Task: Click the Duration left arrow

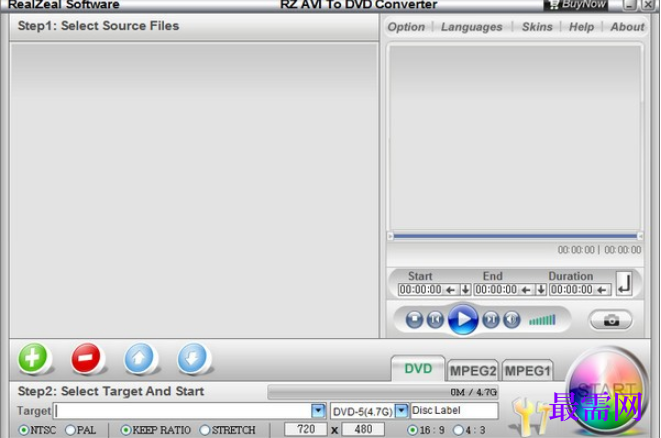Action: coord(602,290)
